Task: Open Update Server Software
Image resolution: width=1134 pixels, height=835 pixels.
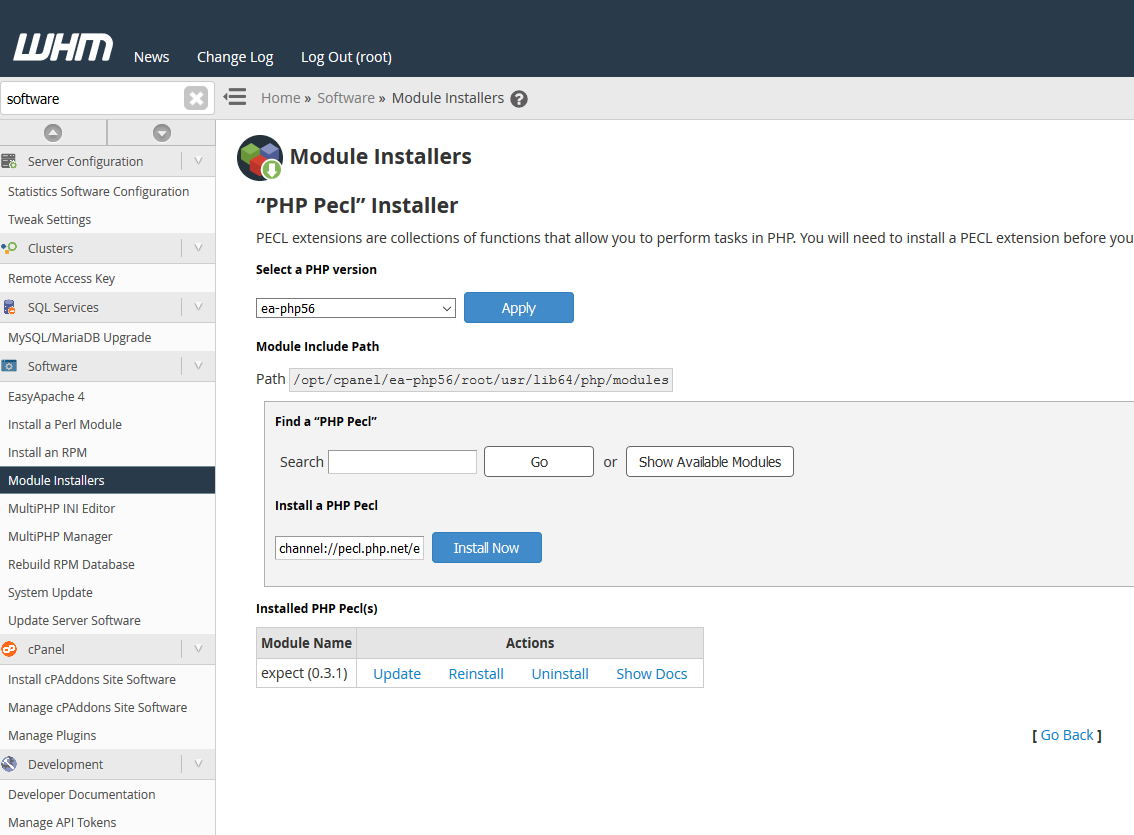Action: [x=74, y=620]
